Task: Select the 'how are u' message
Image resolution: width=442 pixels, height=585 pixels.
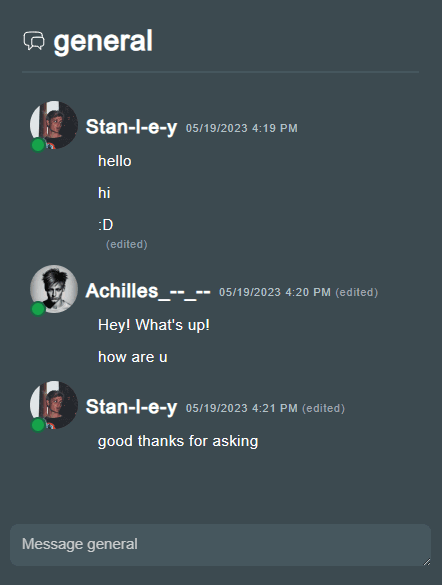Action: tap(132, 357)
